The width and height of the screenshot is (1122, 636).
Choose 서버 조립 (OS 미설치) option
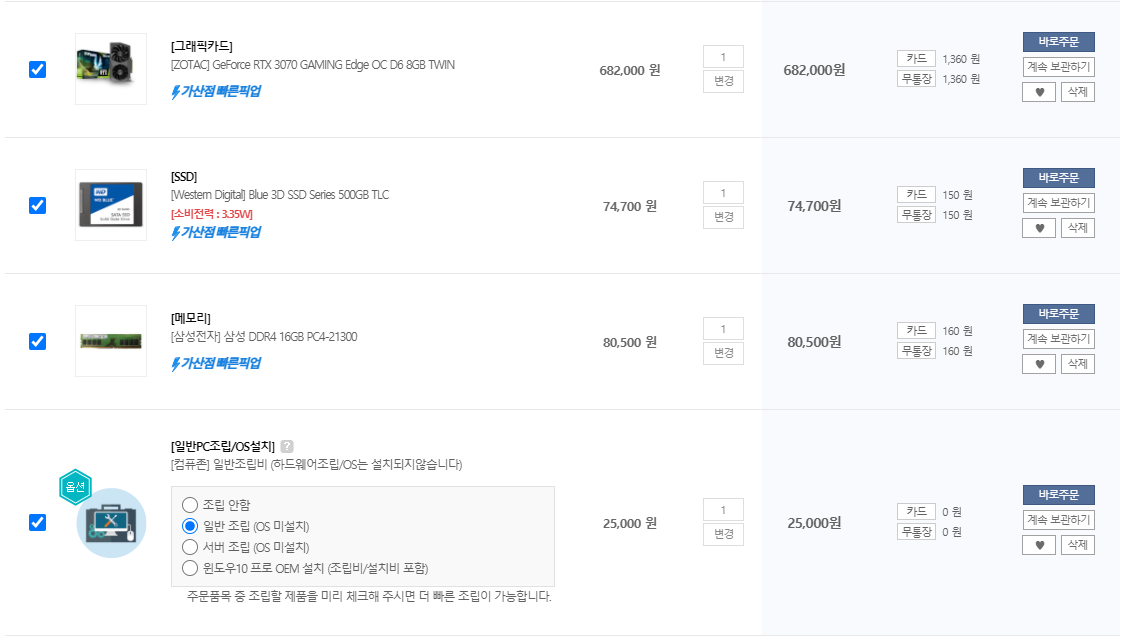(190, 547)
